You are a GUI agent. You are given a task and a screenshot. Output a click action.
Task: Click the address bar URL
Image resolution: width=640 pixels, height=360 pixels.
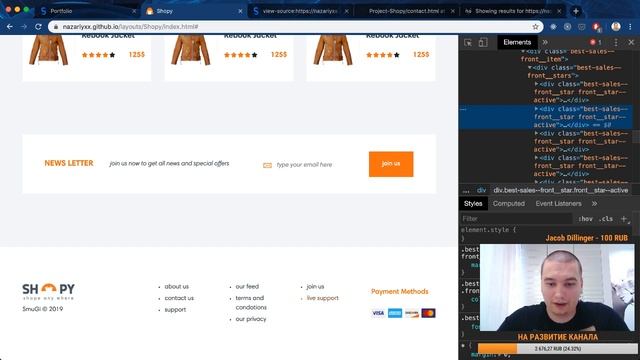(131, 27)
